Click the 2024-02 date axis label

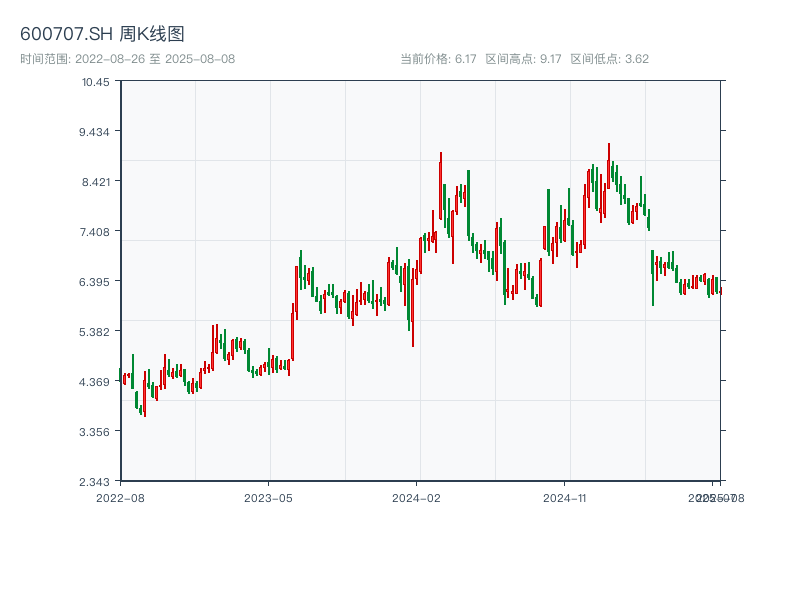pyautogui.click(x=417, y=497)
